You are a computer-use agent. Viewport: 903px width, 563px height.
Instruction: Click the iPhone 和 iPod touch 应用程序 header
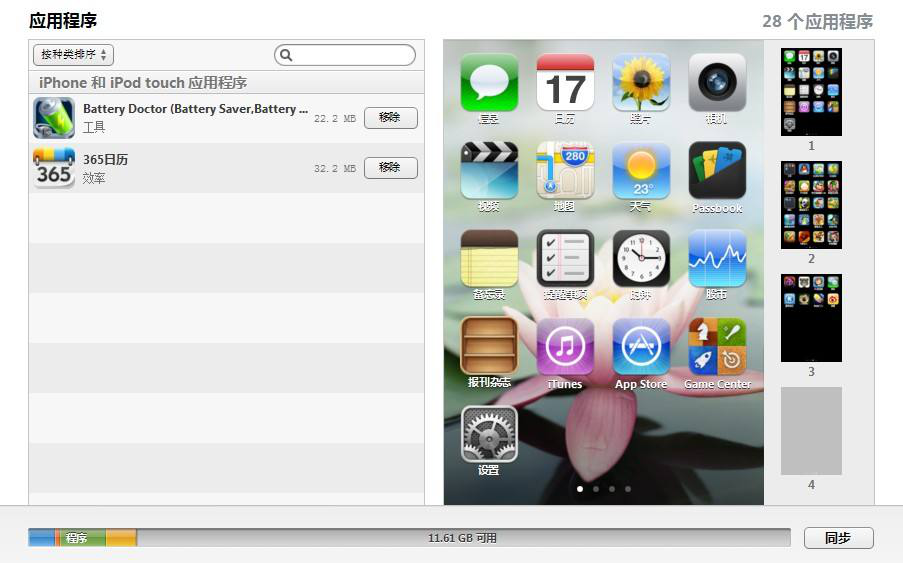pos(143,83)
